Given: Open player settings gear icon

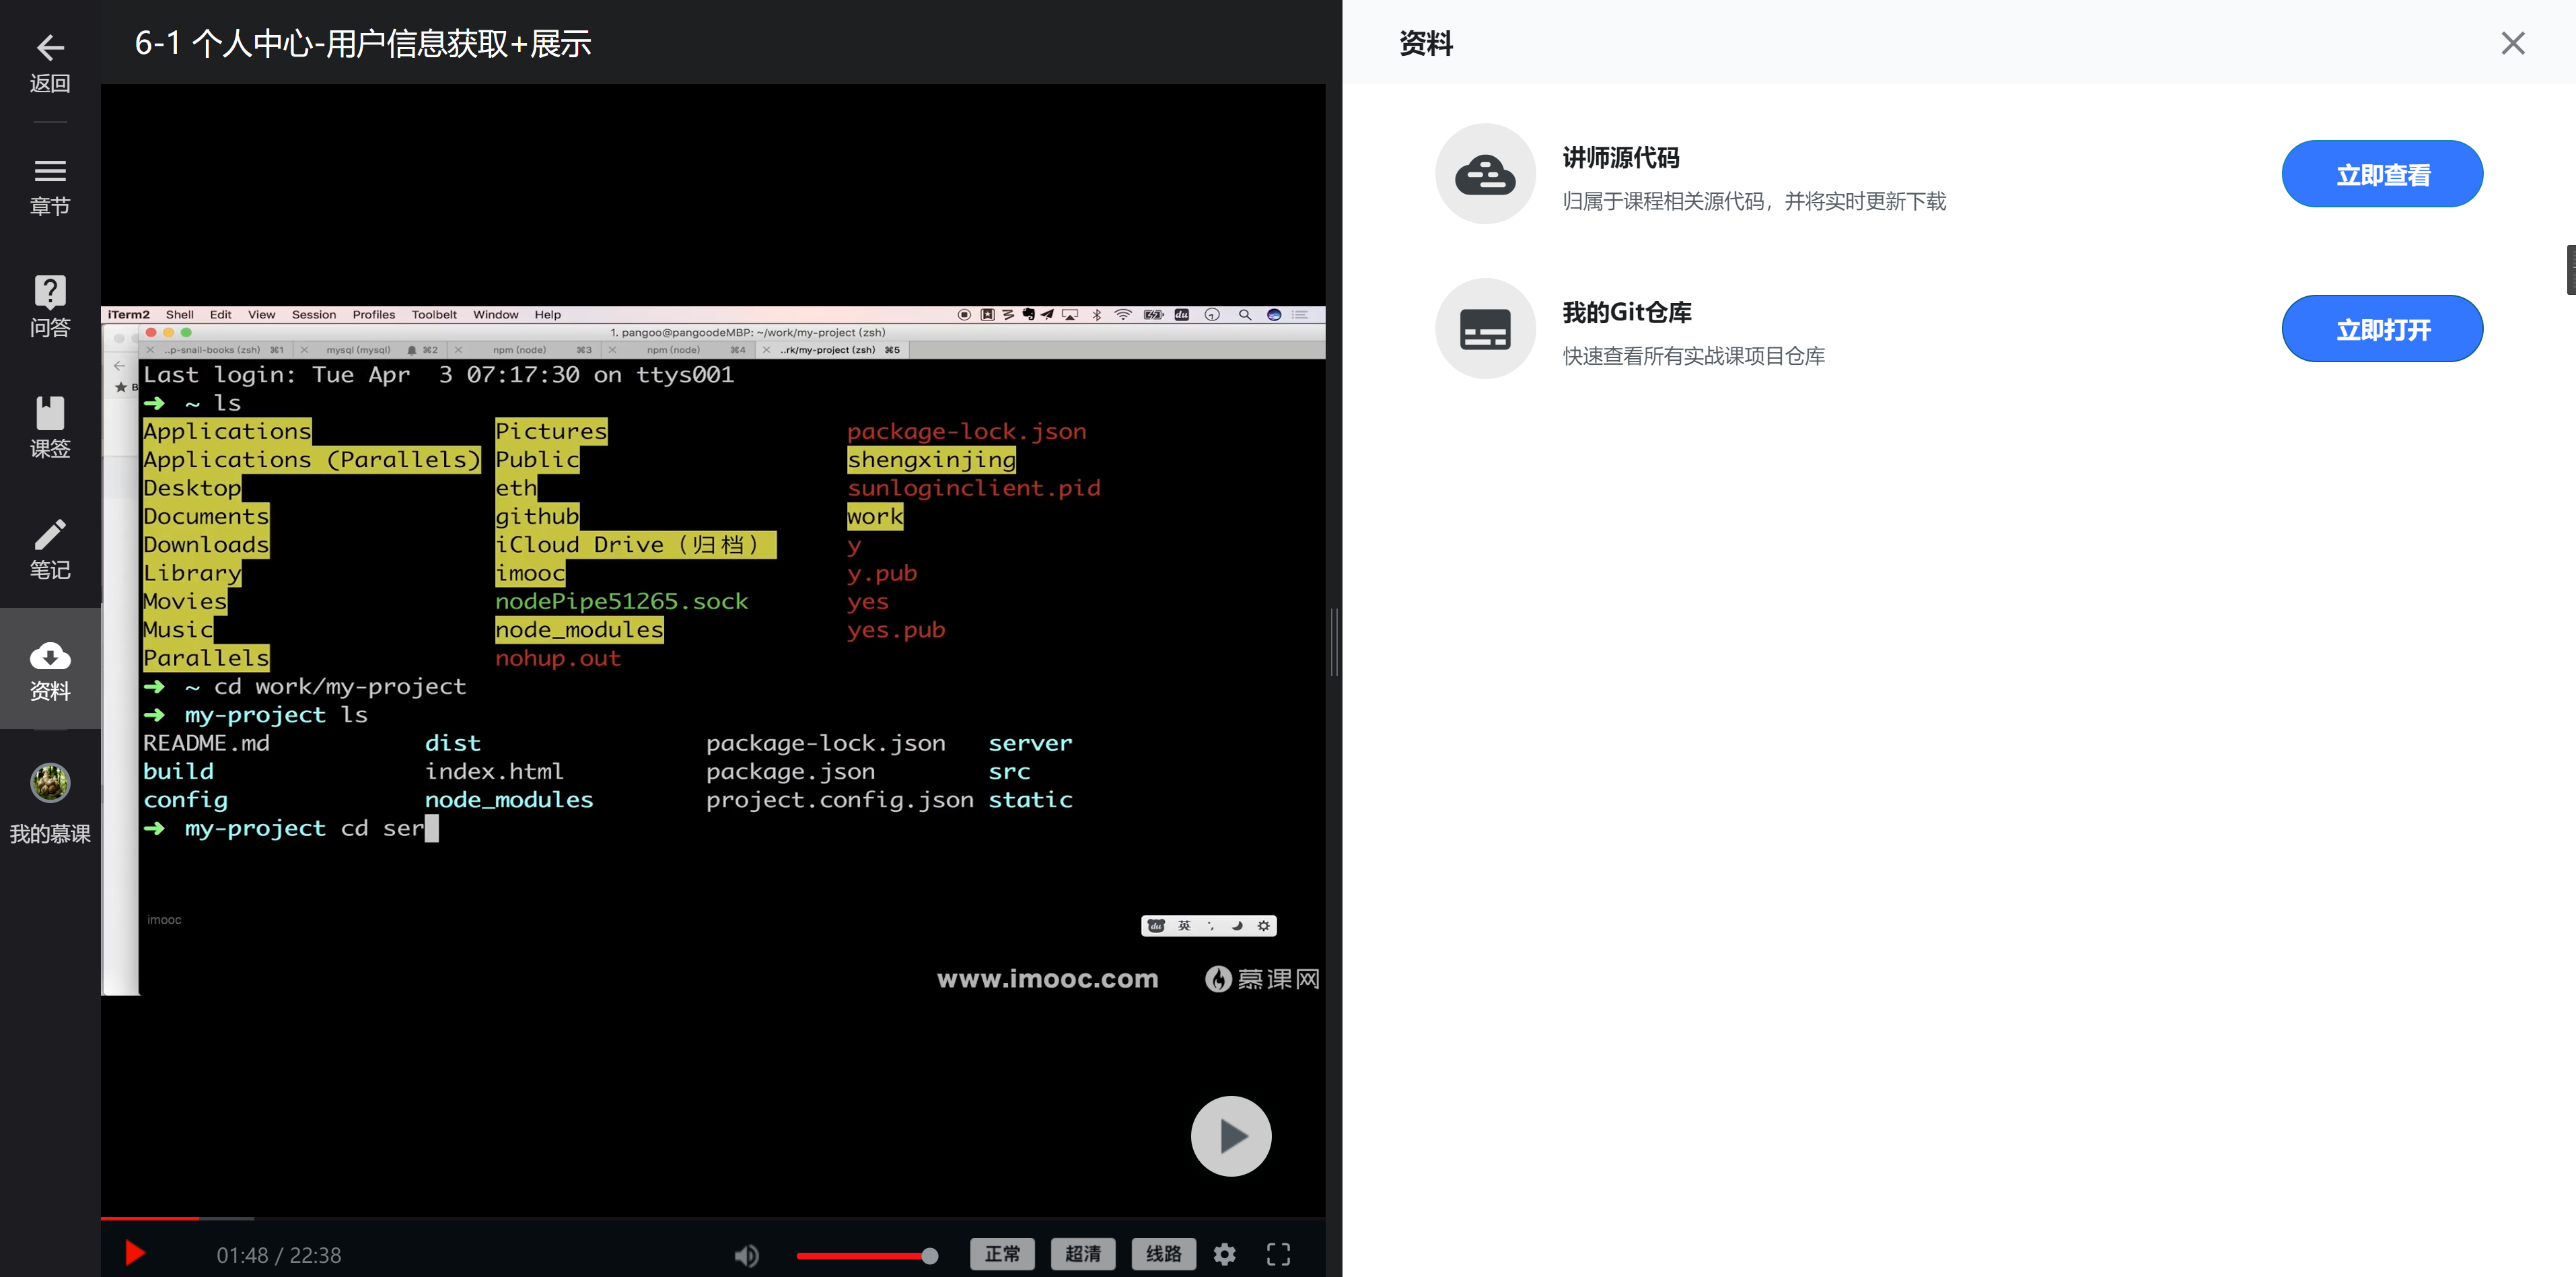Looking at the screenshot, I should tap(1224, 1254).
